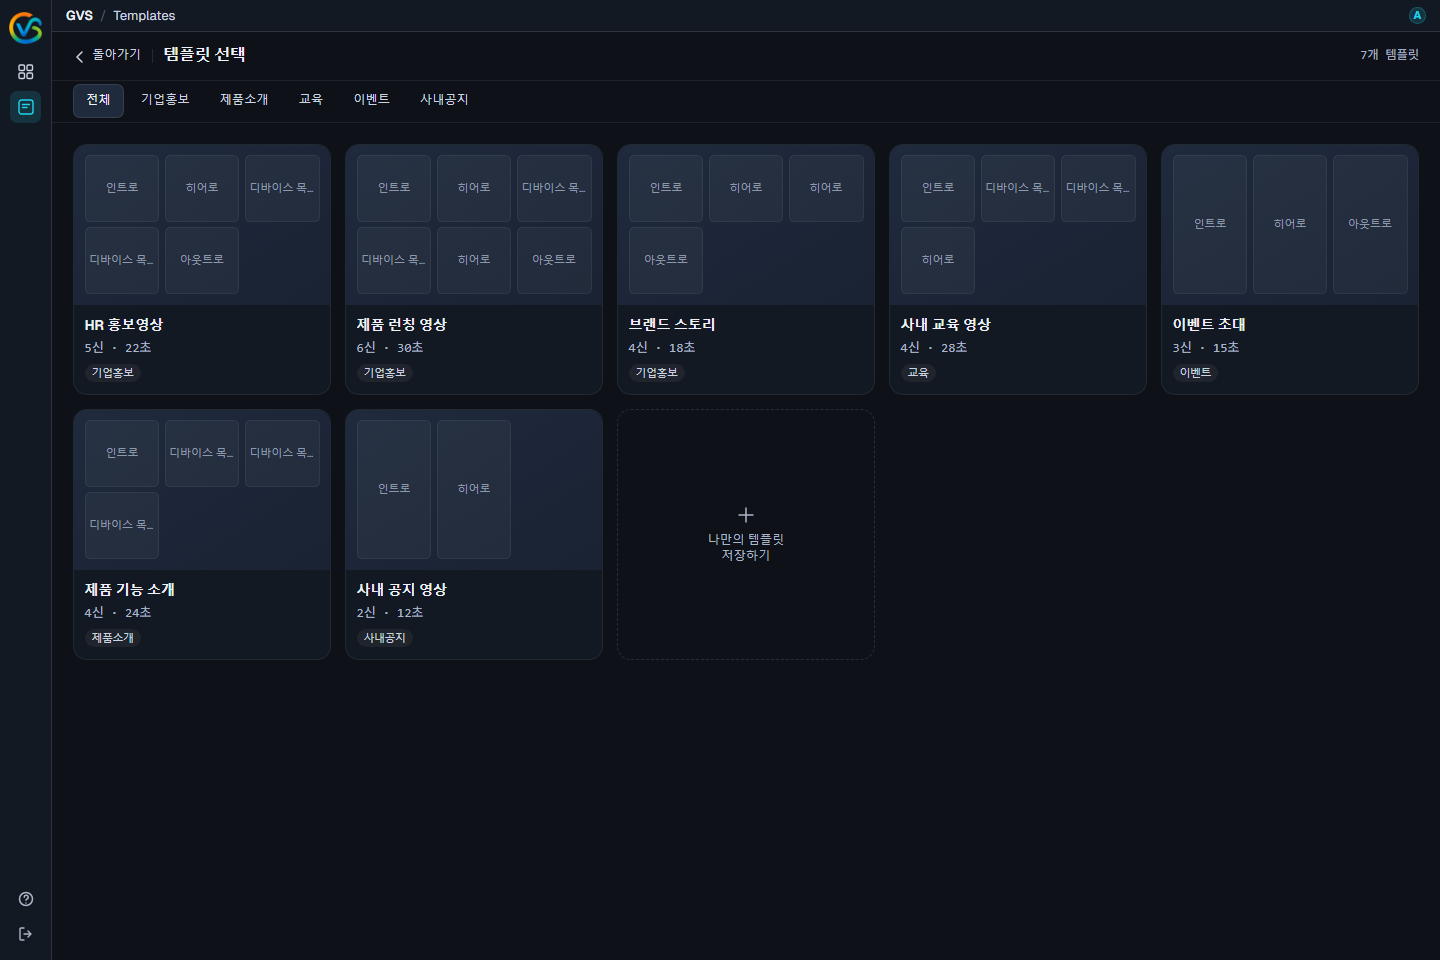Image resolution: width=1440 pixels, height=960 pixels.
Task: Click the "4신 · 24초" info text
Action: [118, 613]
